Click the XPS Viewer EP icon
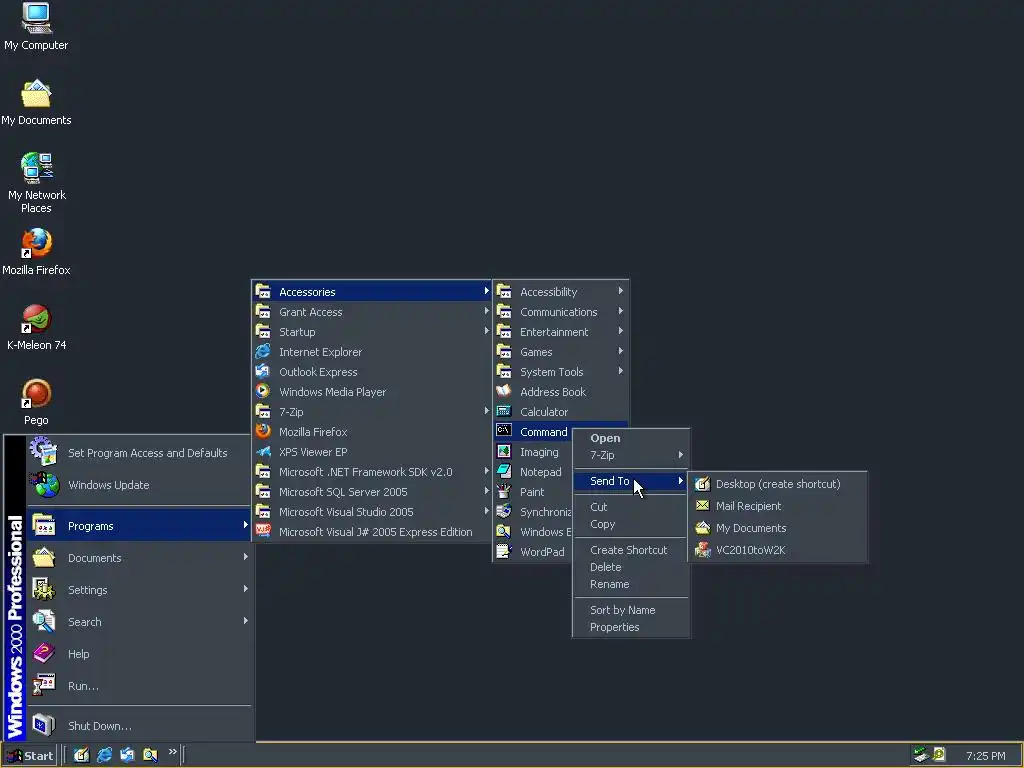This screenshot has height=768, width=1024. click(263, 451)
